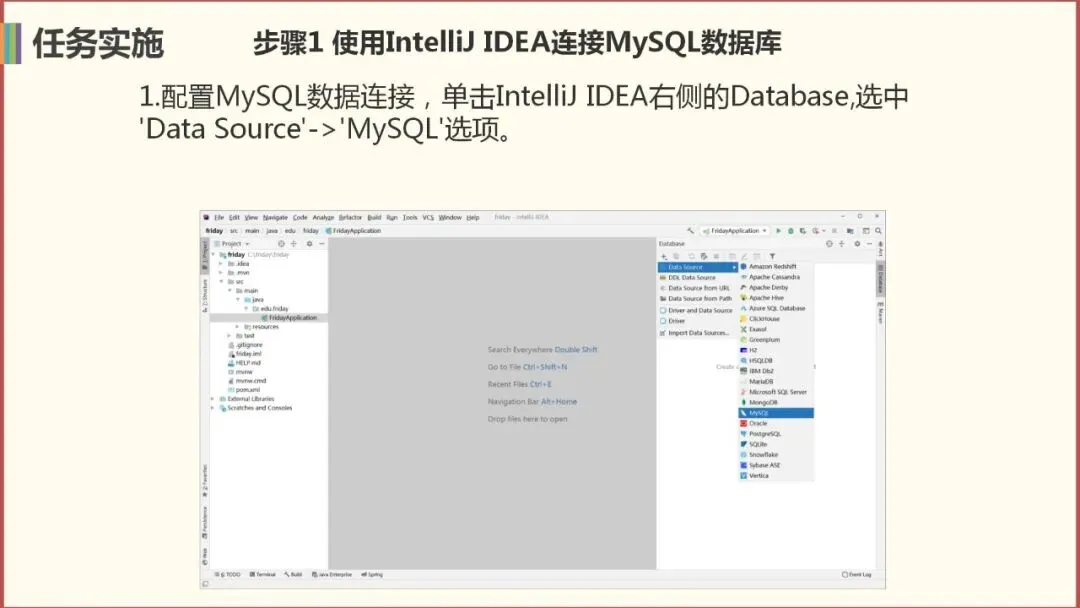Image resolution: width=1080 pixels, height=608 pixels.
Task: Open the Java Enterprise tool window tab
Action: (x=332, y=574)
